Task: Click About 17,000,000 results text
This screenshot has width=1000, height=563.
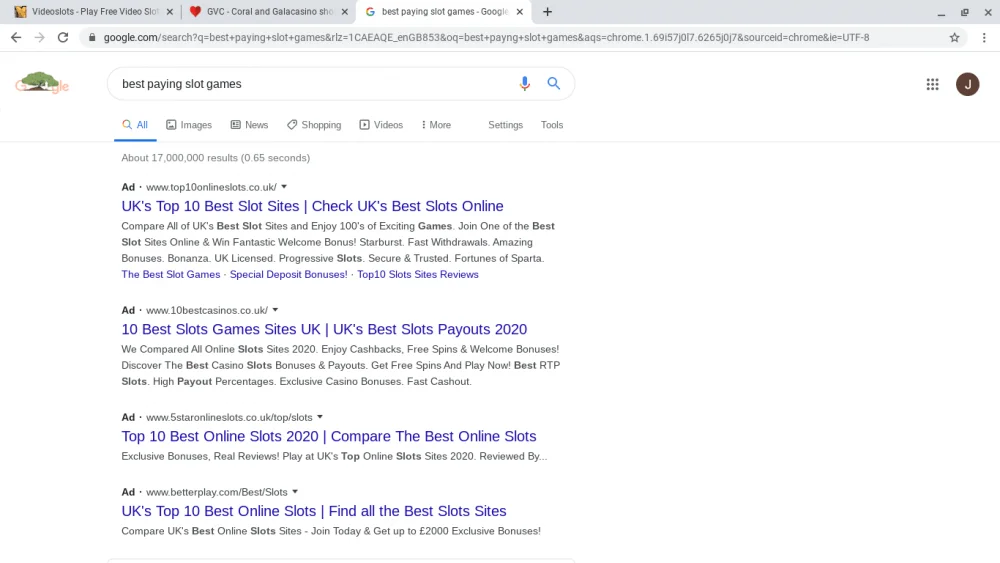Action: point(216,157)
